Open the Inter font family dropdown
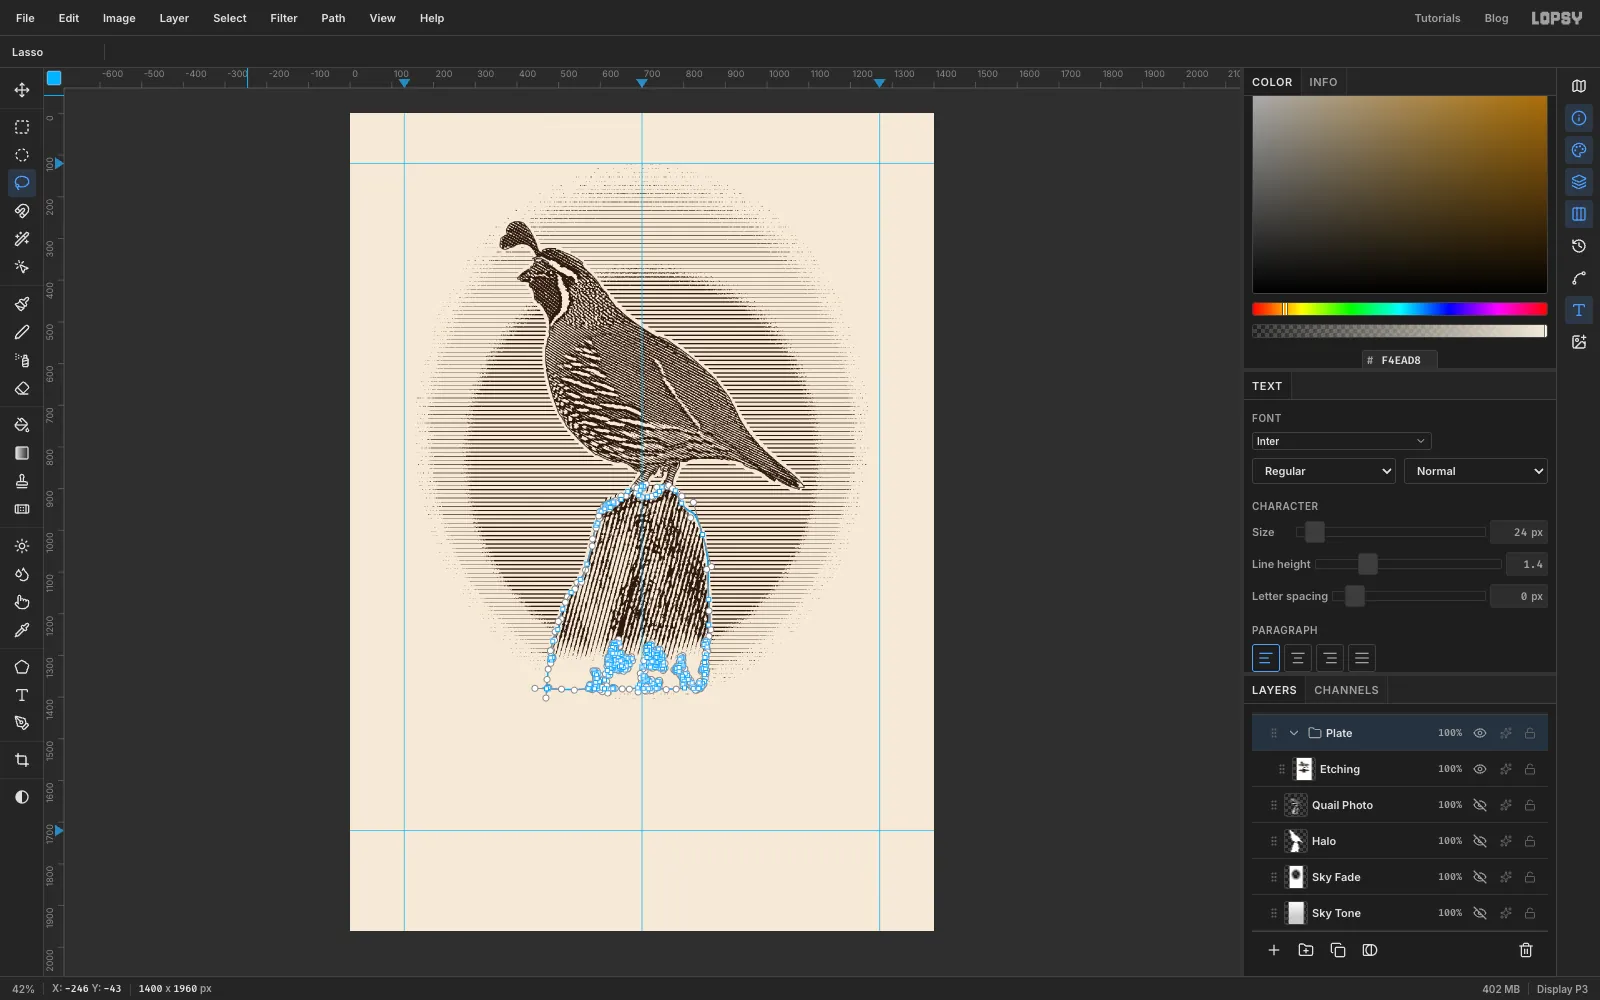The width and height of the screenshot is (1600, 1000). point(1341,441)
